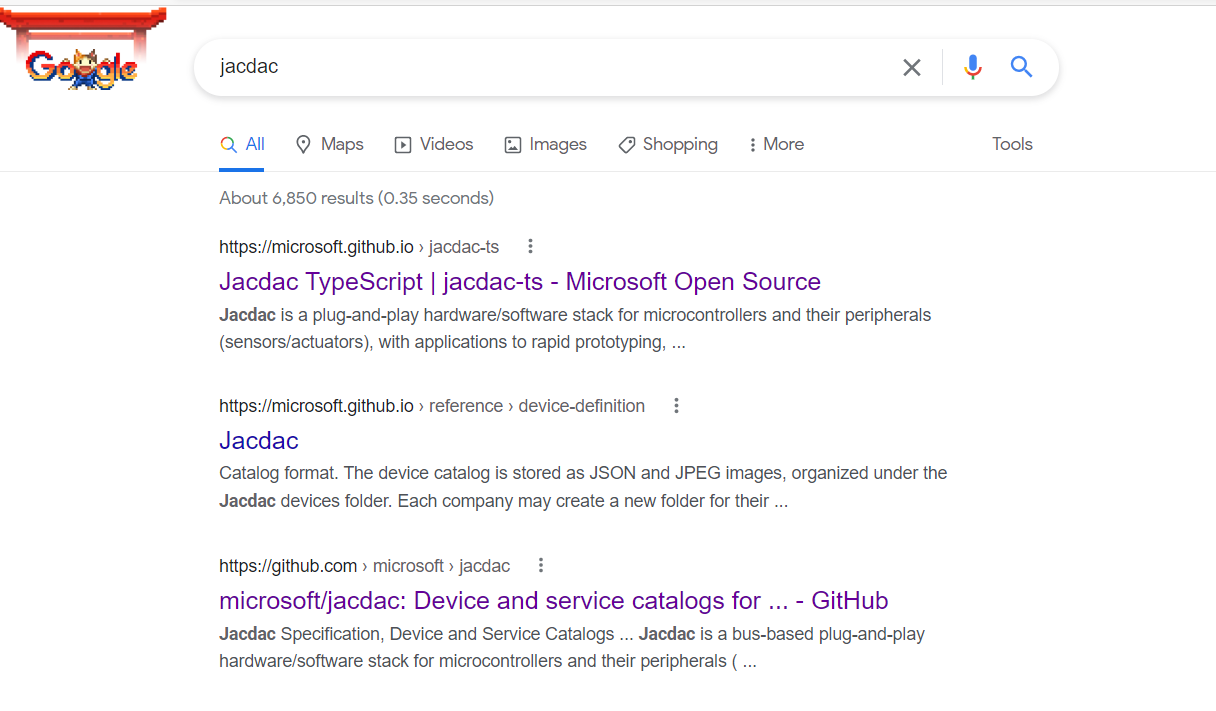Click the microsoft.github.io breadcrumb URL
This screenshot has height=711, width=1216.
(x=316, y=246)
